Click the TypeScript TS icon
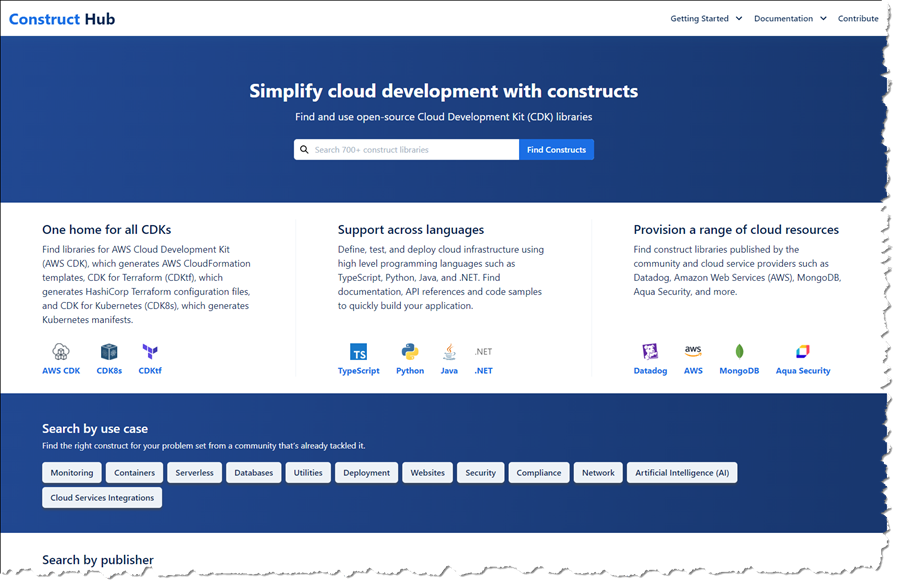Image resolution: width=900 pixels, height=585 pixels. (358, 351)
